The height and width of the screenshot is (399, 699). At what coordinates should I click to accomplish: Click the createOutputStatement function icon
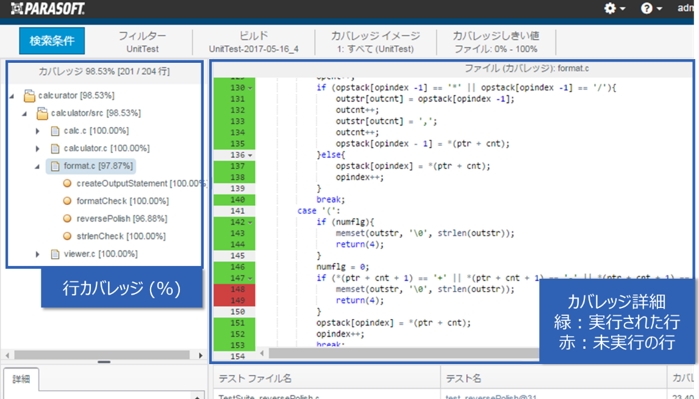[67, 183]
